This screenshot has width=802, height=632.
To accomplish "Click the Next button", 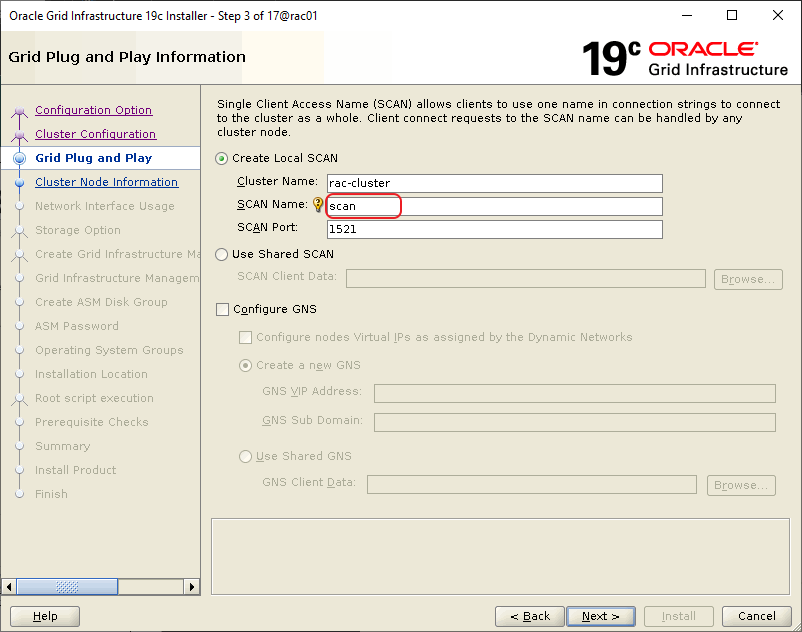I will [x=601, y=616].
